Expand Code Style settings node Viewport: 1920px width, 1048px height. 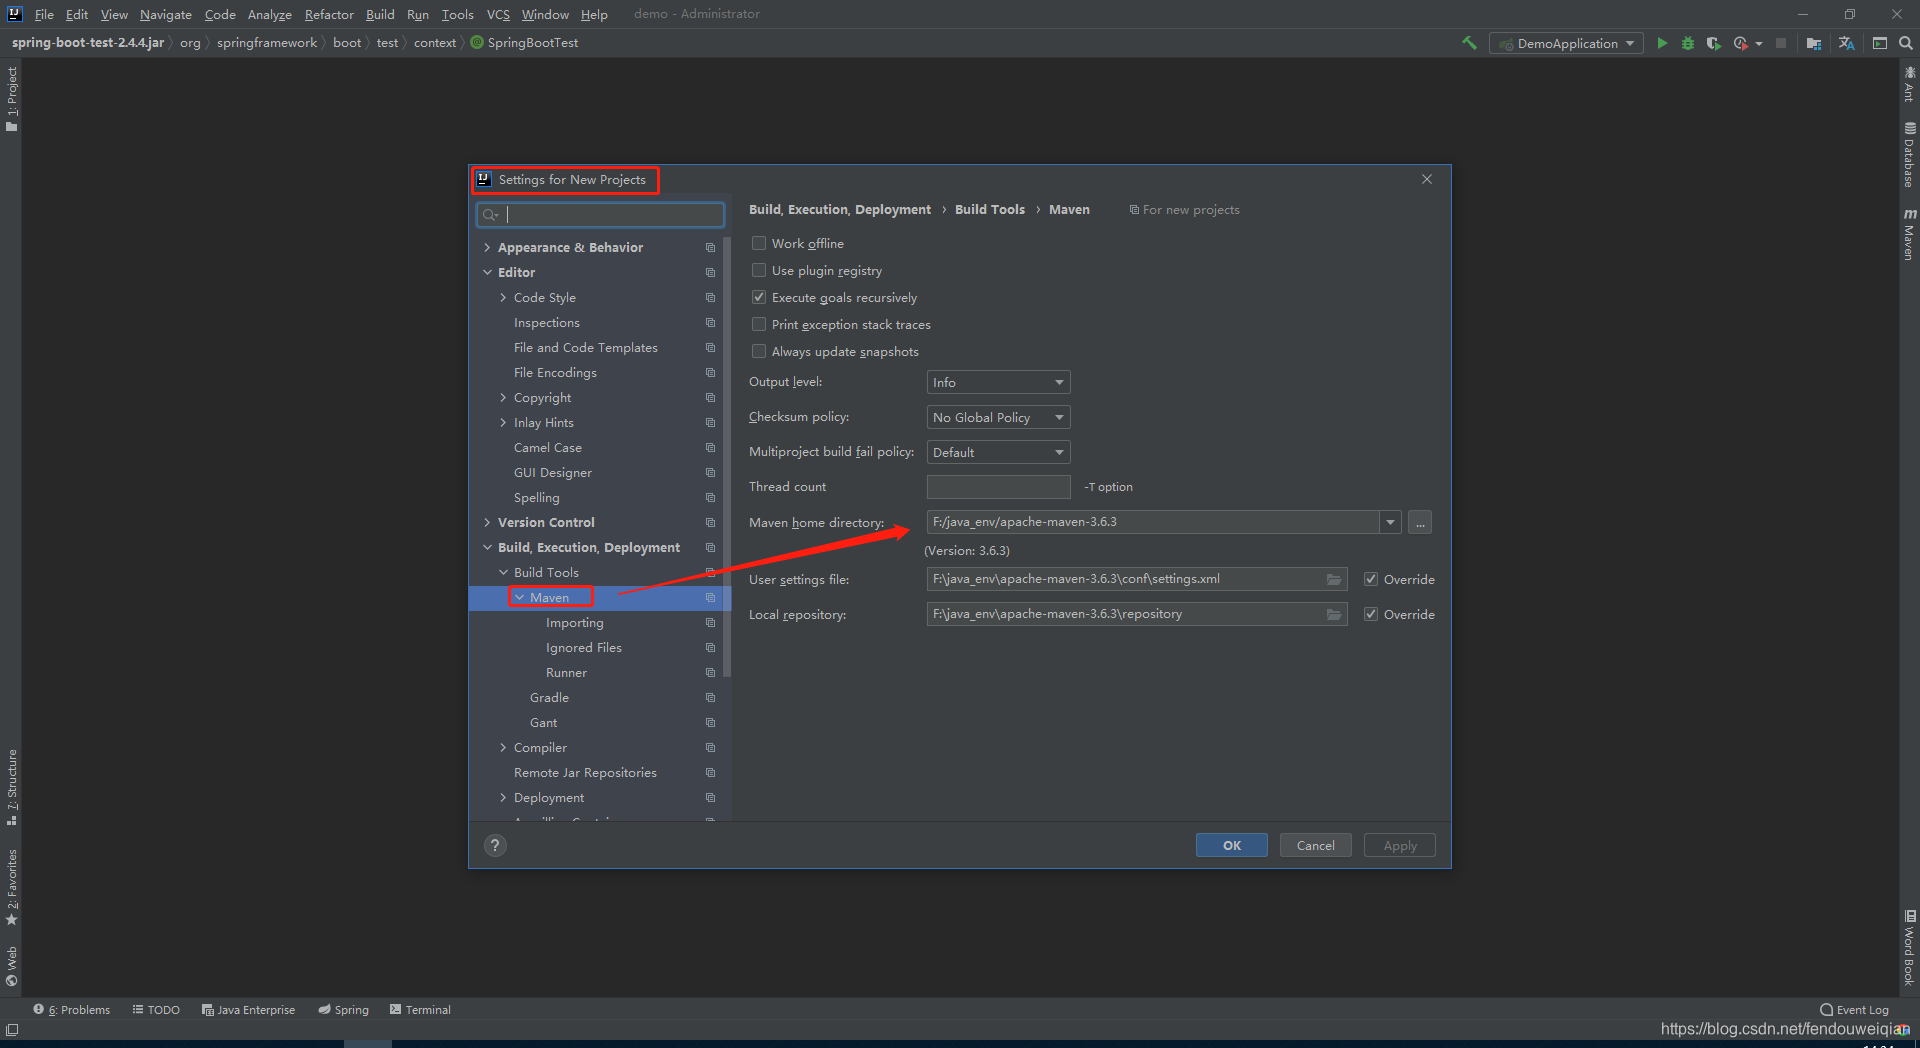[503, 297]
